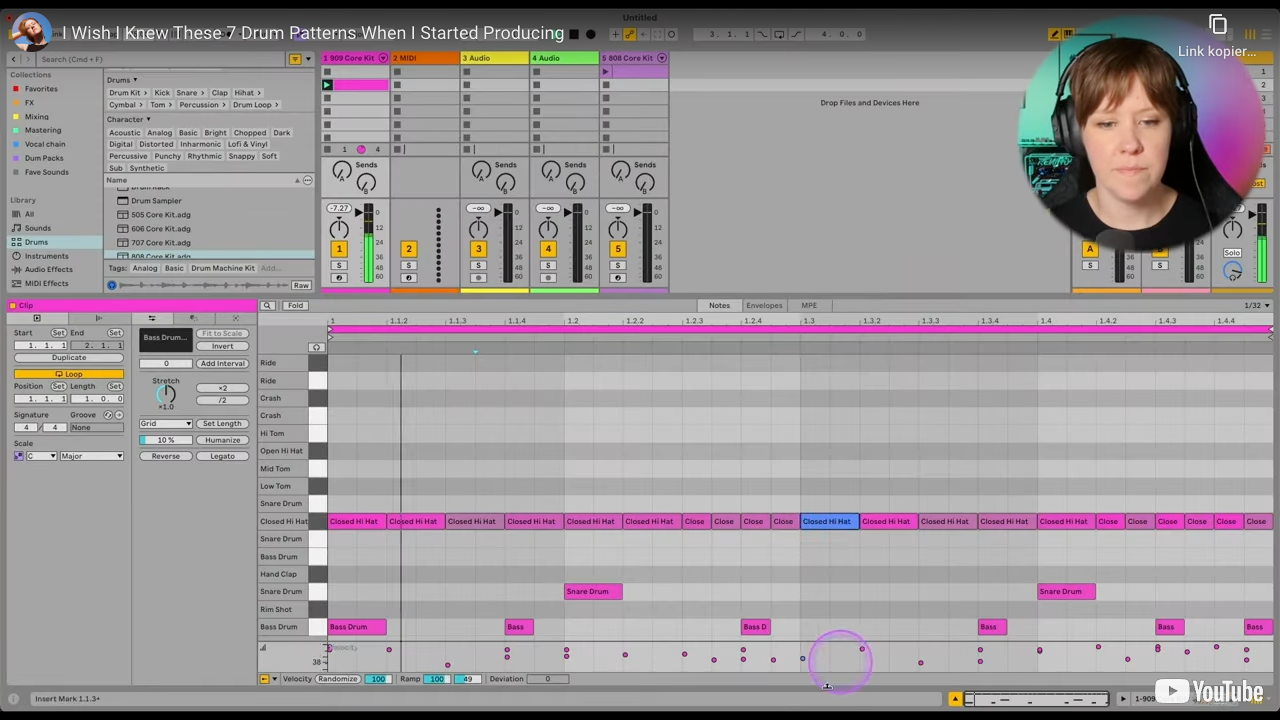The width and height of the screenshot is (1280, 720).
Task: Click the Duplicate button in clip panel
Action: coord(69,357)
